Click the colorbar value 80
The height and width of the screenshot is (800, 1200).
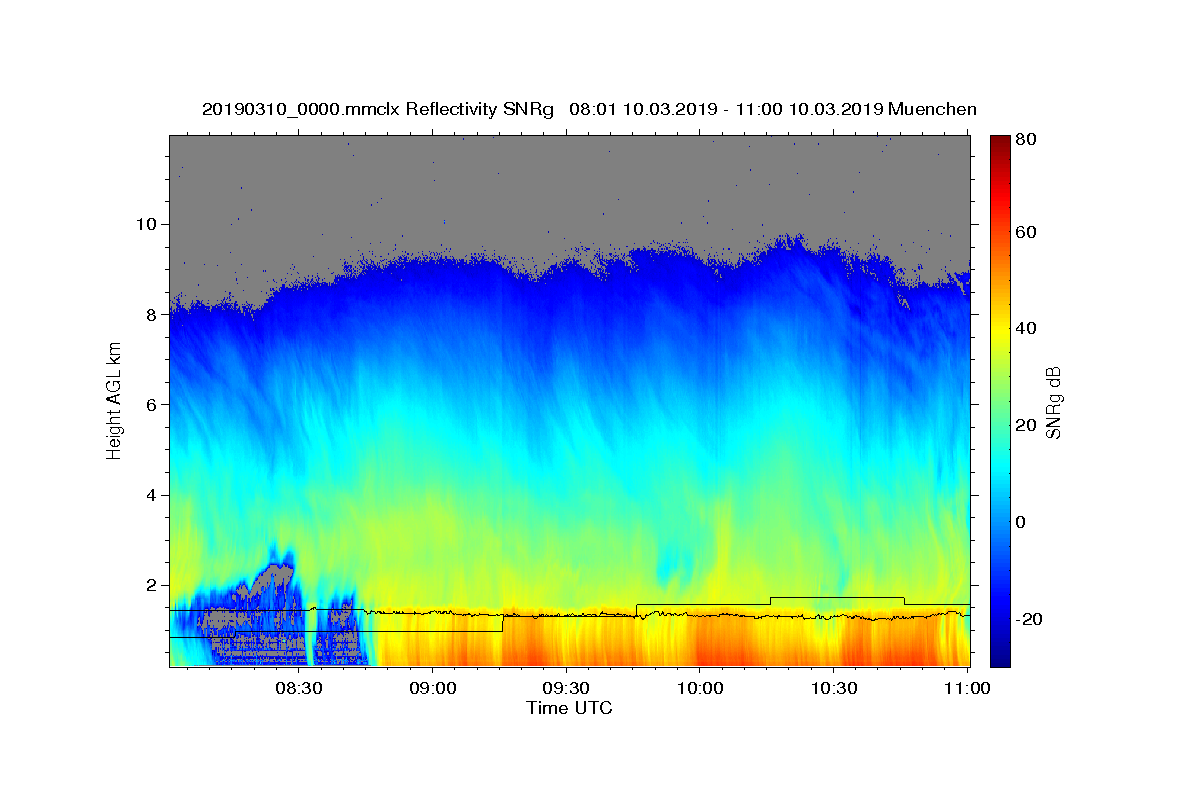[x=1025, y=139]
